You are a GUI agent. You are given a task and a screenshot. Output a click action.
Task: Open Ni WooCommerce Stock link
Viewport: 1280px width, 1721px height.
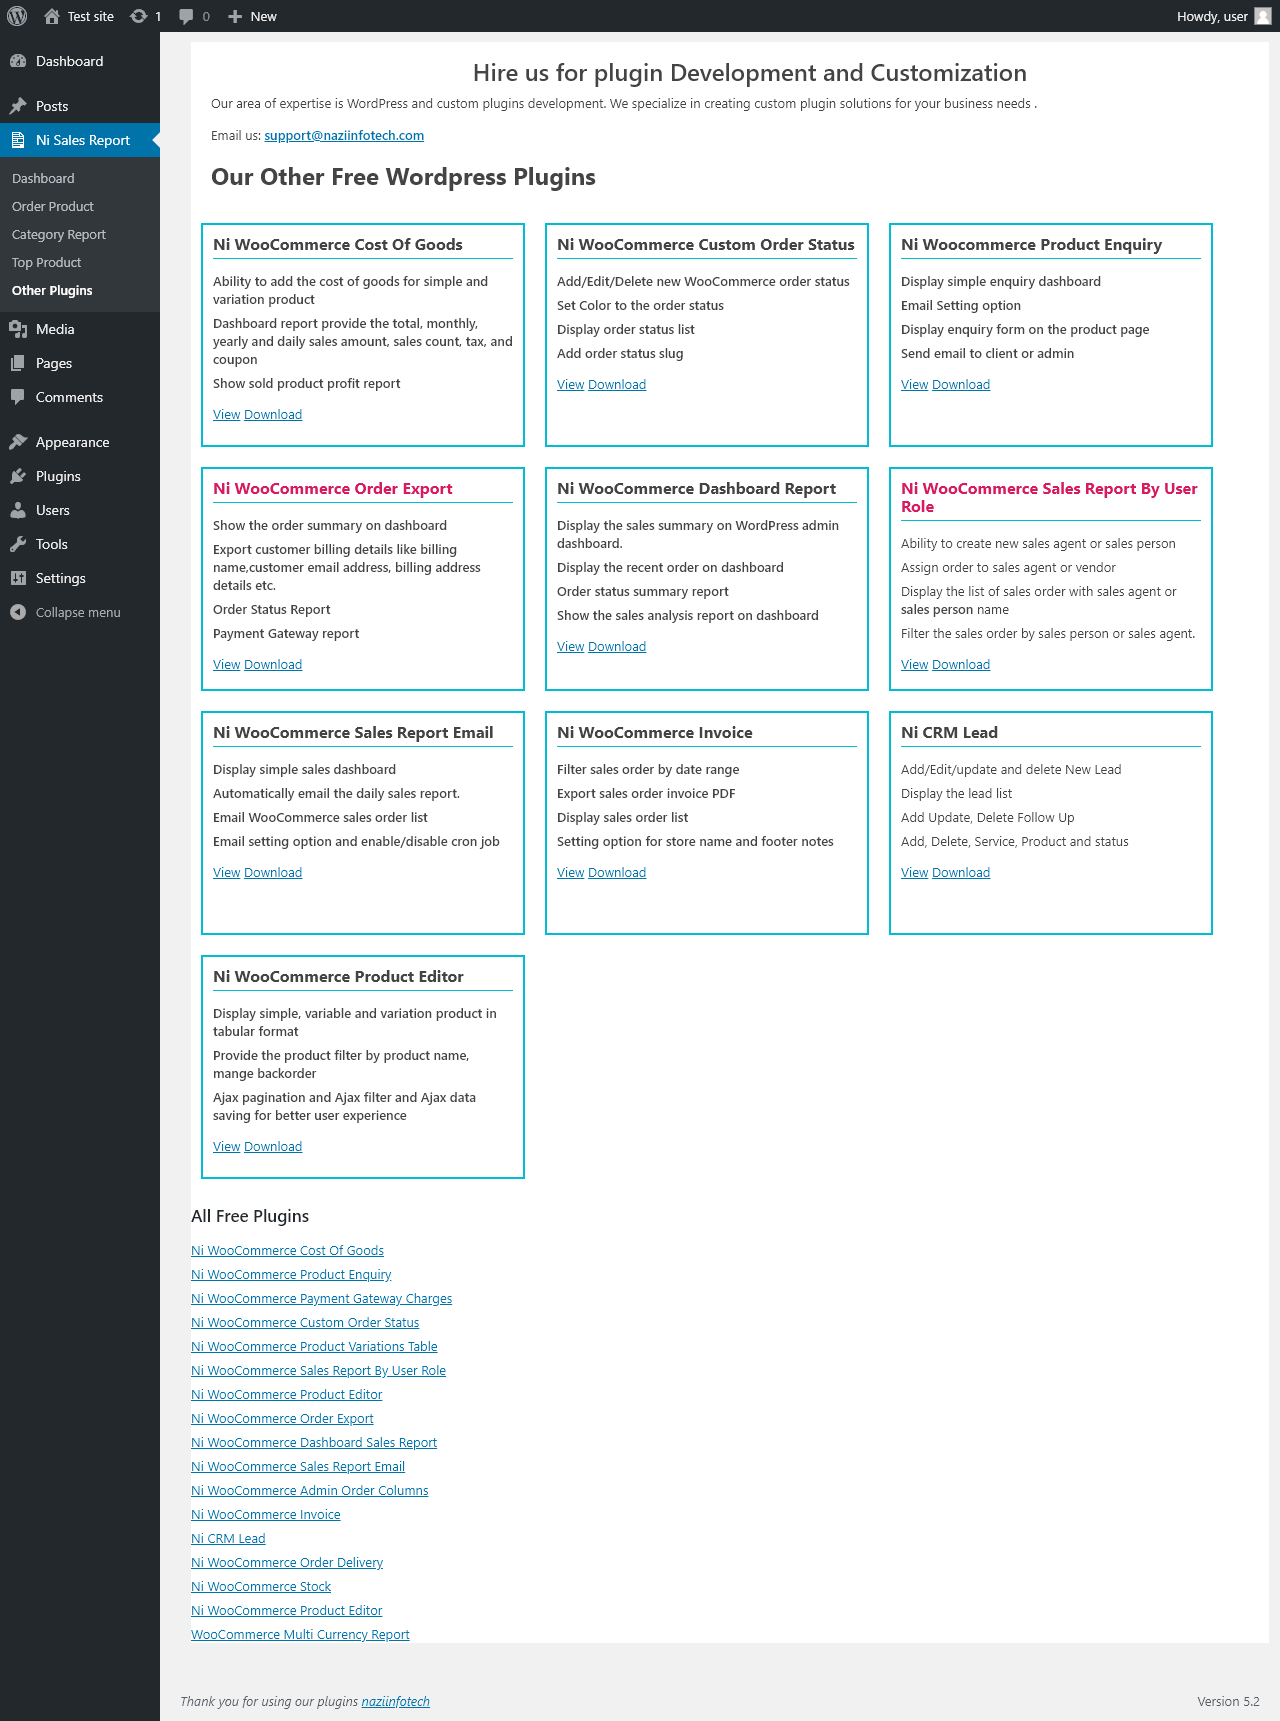[261, 1586]
